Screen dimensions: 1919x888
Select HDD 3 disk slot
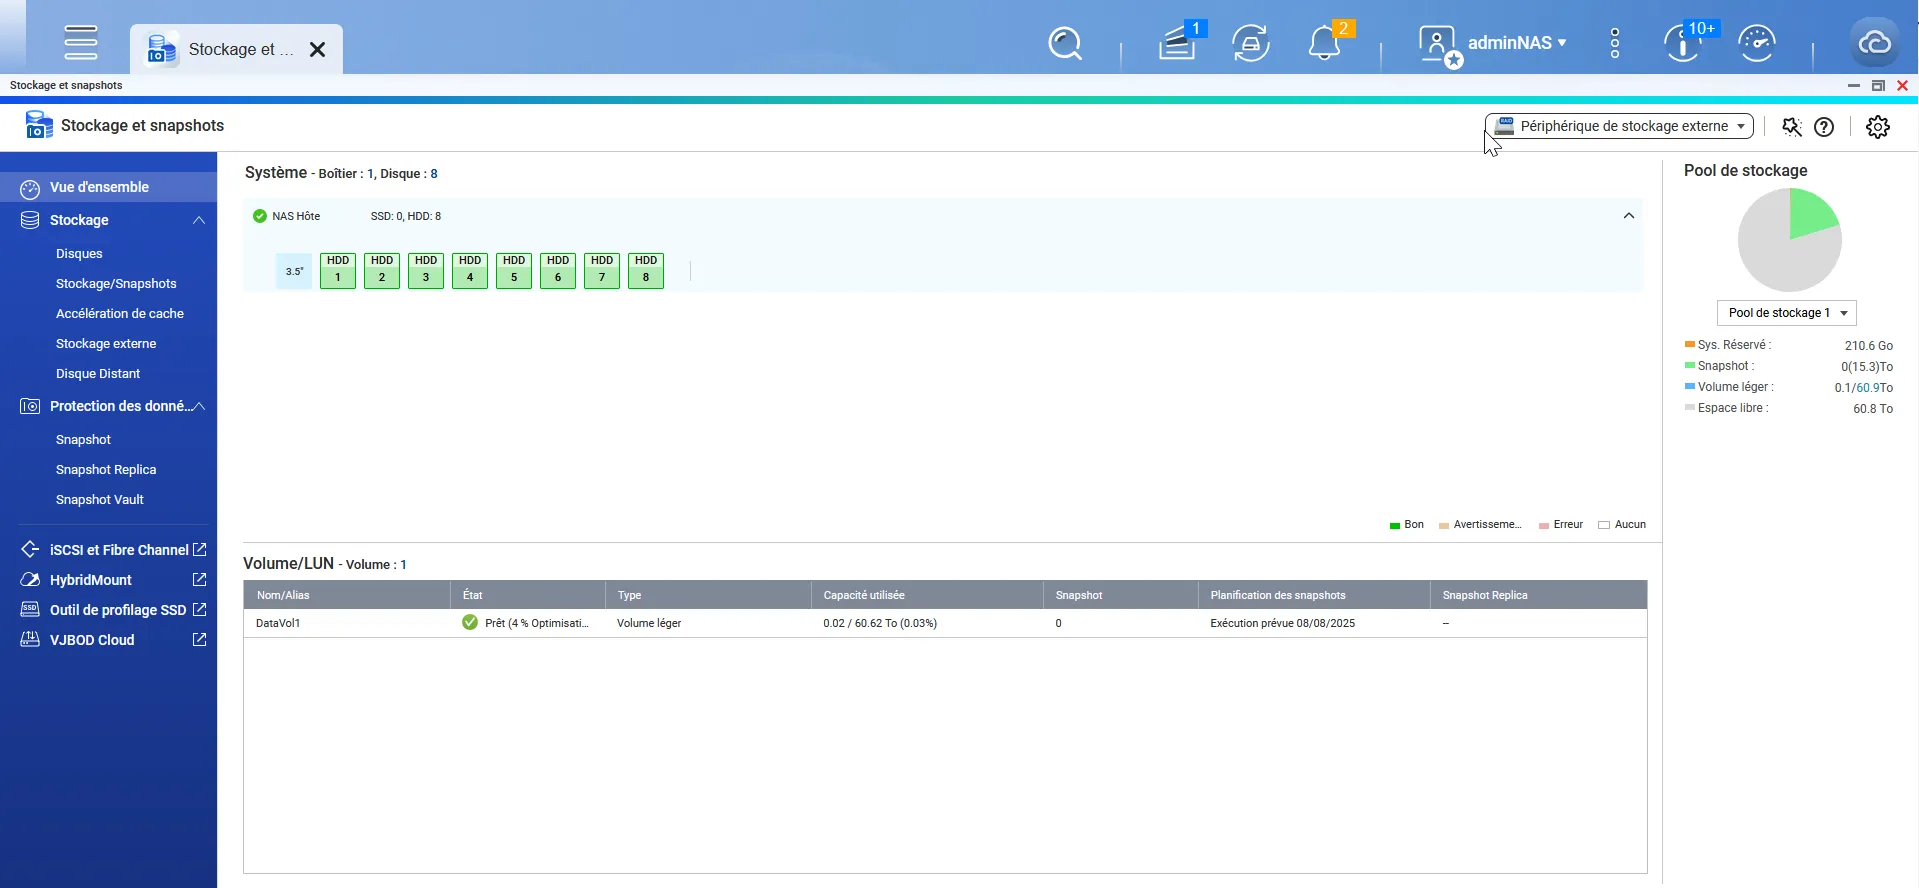point(426,270)
